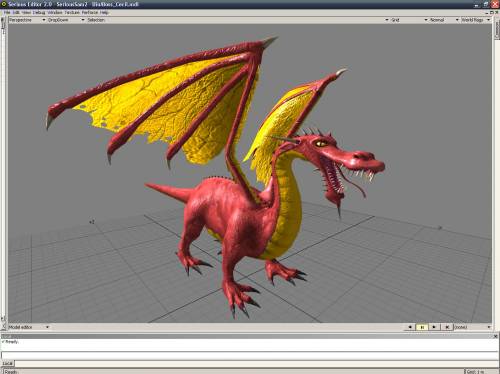Open the Perspective view dropdown
The image size is (500, 374).
(27, 20)
